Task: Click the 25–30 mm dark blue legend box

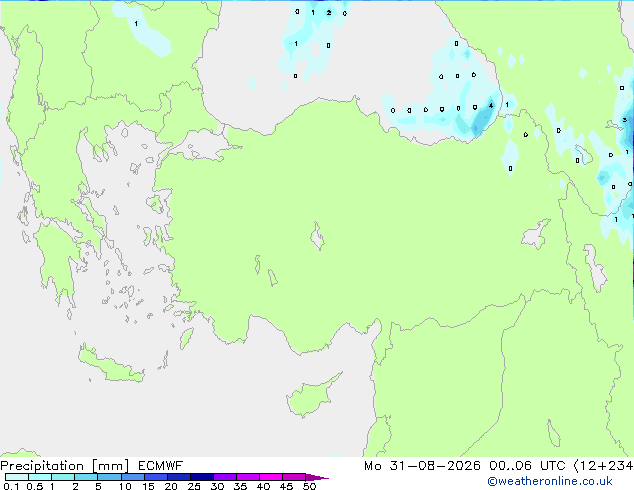Action: tap(201, 477)
